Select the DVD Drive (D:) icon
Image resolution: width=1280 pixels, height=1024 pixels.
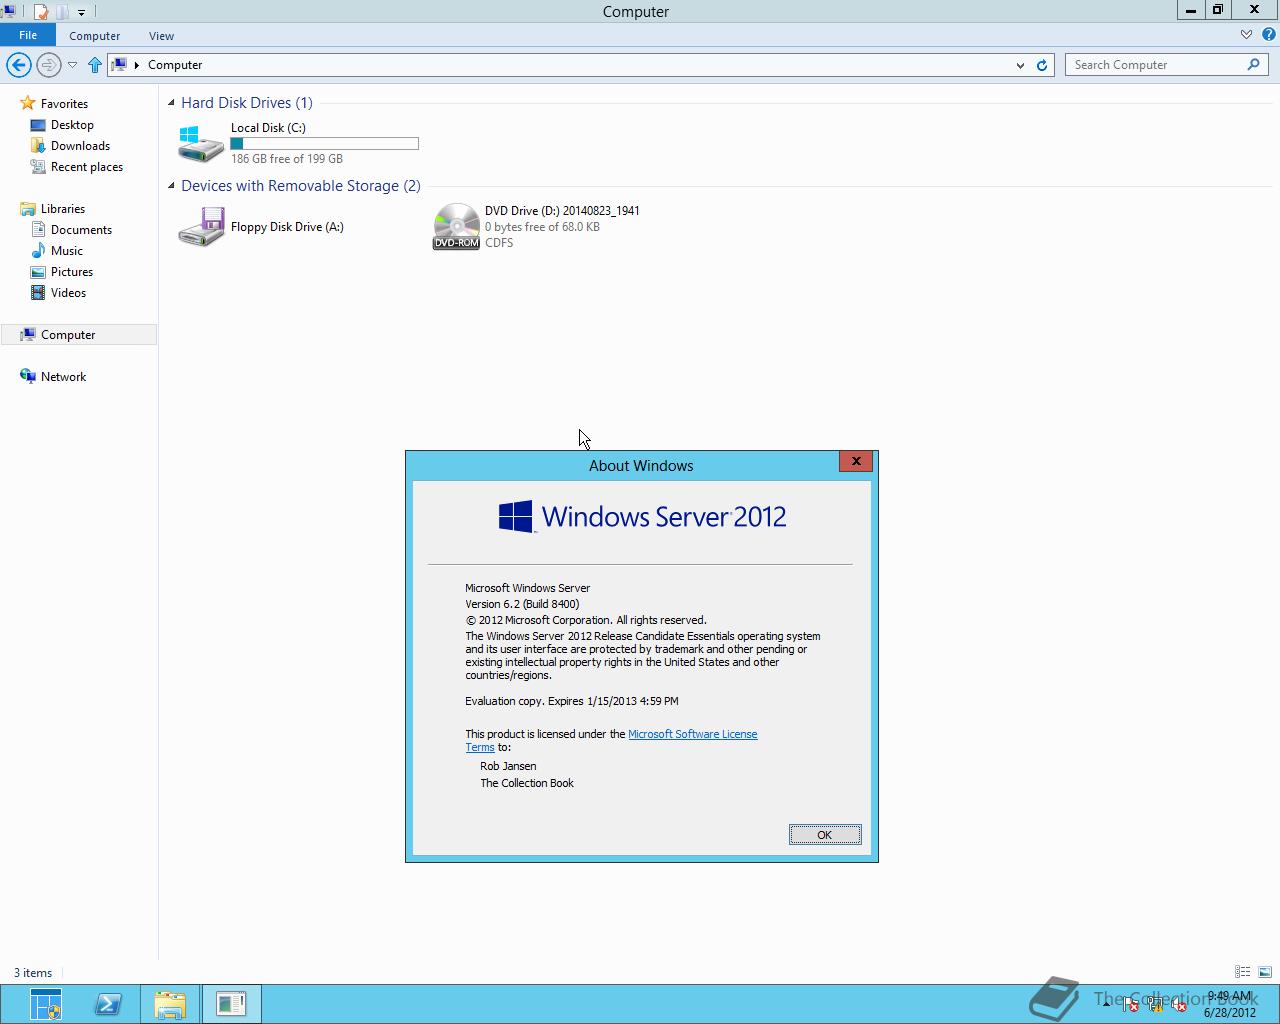tap(456, 227)
